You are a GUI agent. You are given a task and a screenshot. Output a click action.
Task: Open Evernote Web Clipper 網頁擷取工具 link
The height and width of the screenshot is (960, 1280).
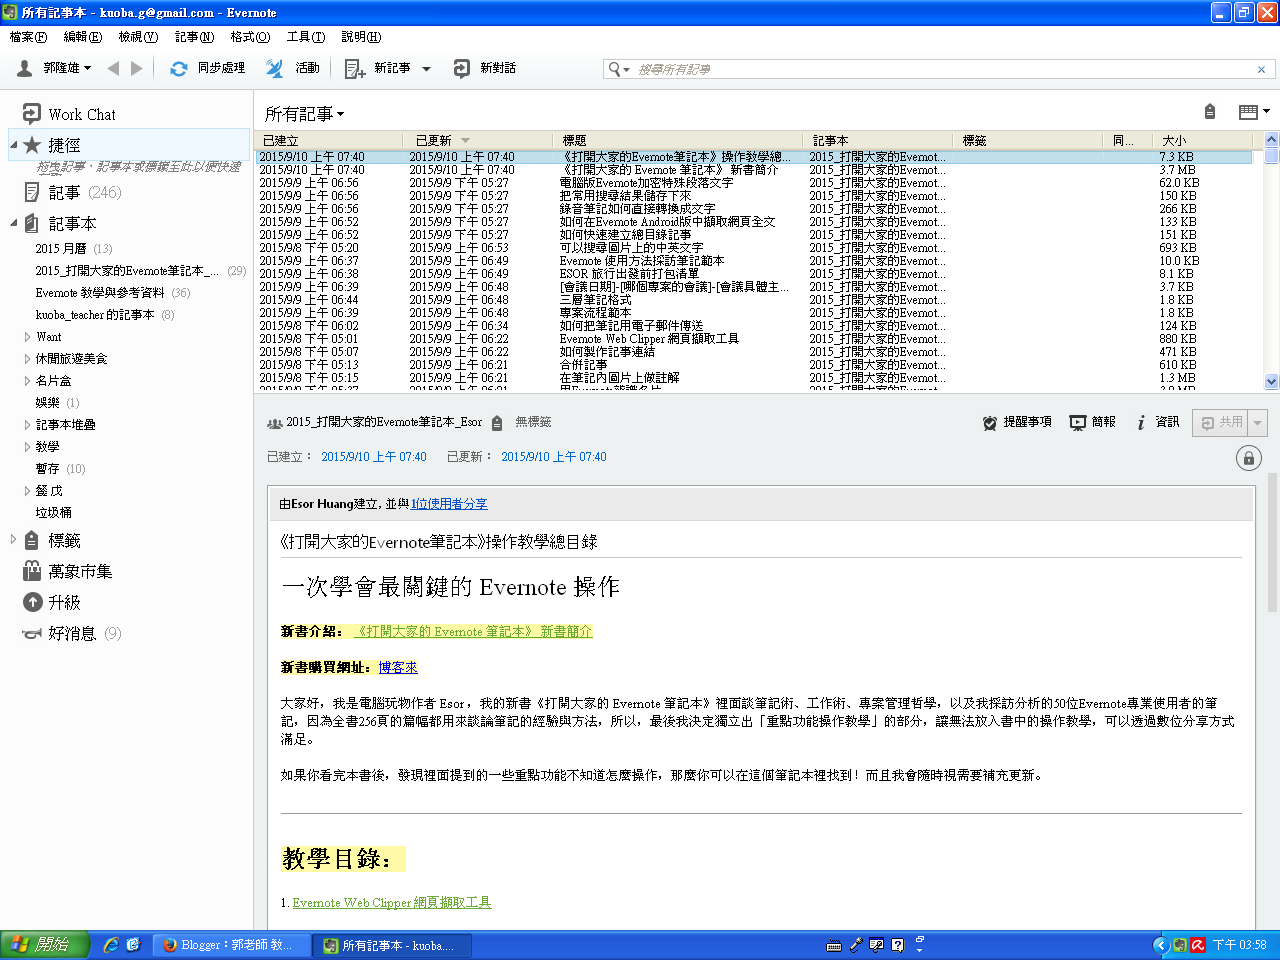click(392, 903)
